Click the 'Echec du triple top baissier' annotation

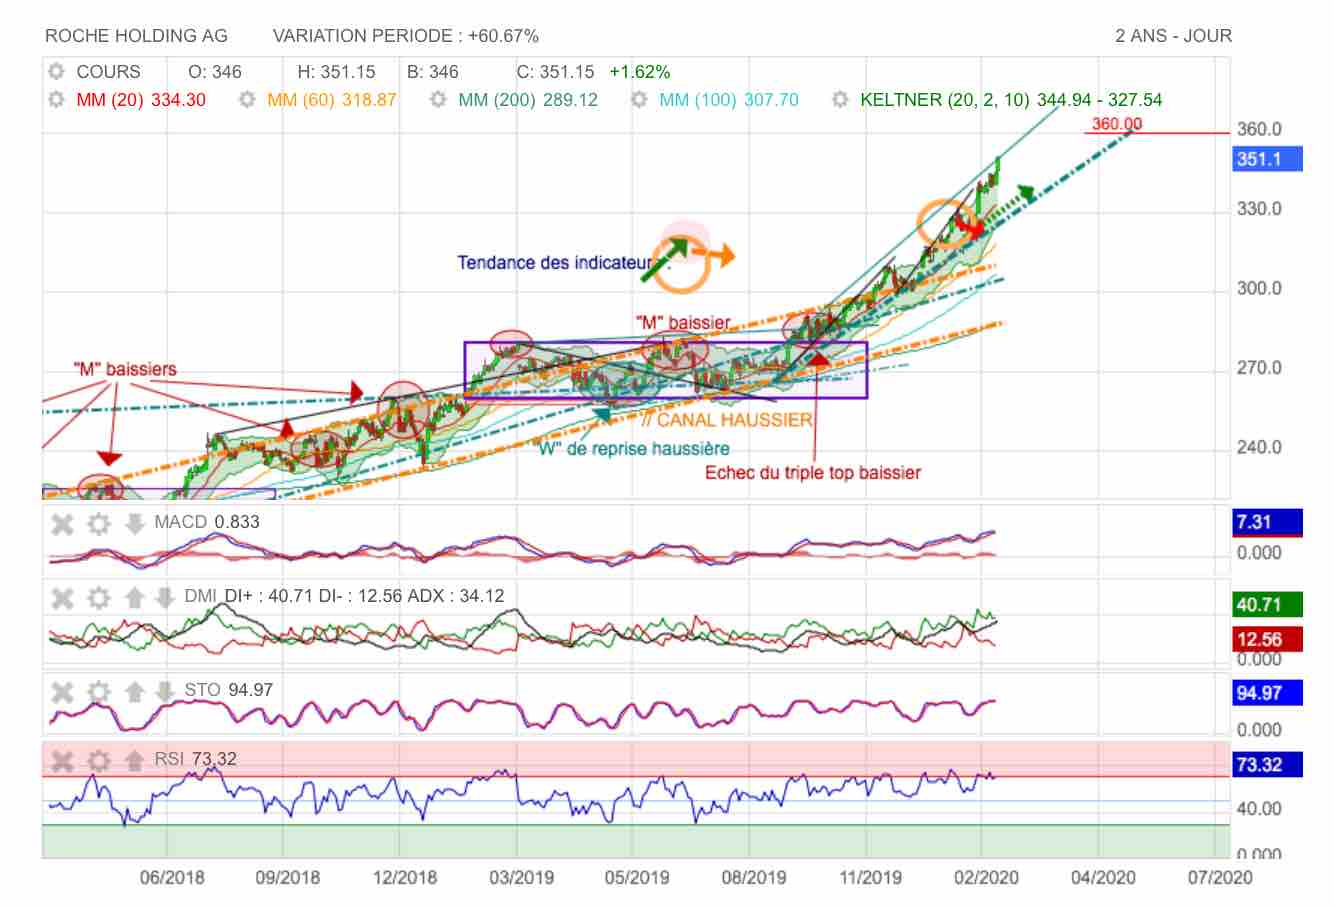(812, 472)
